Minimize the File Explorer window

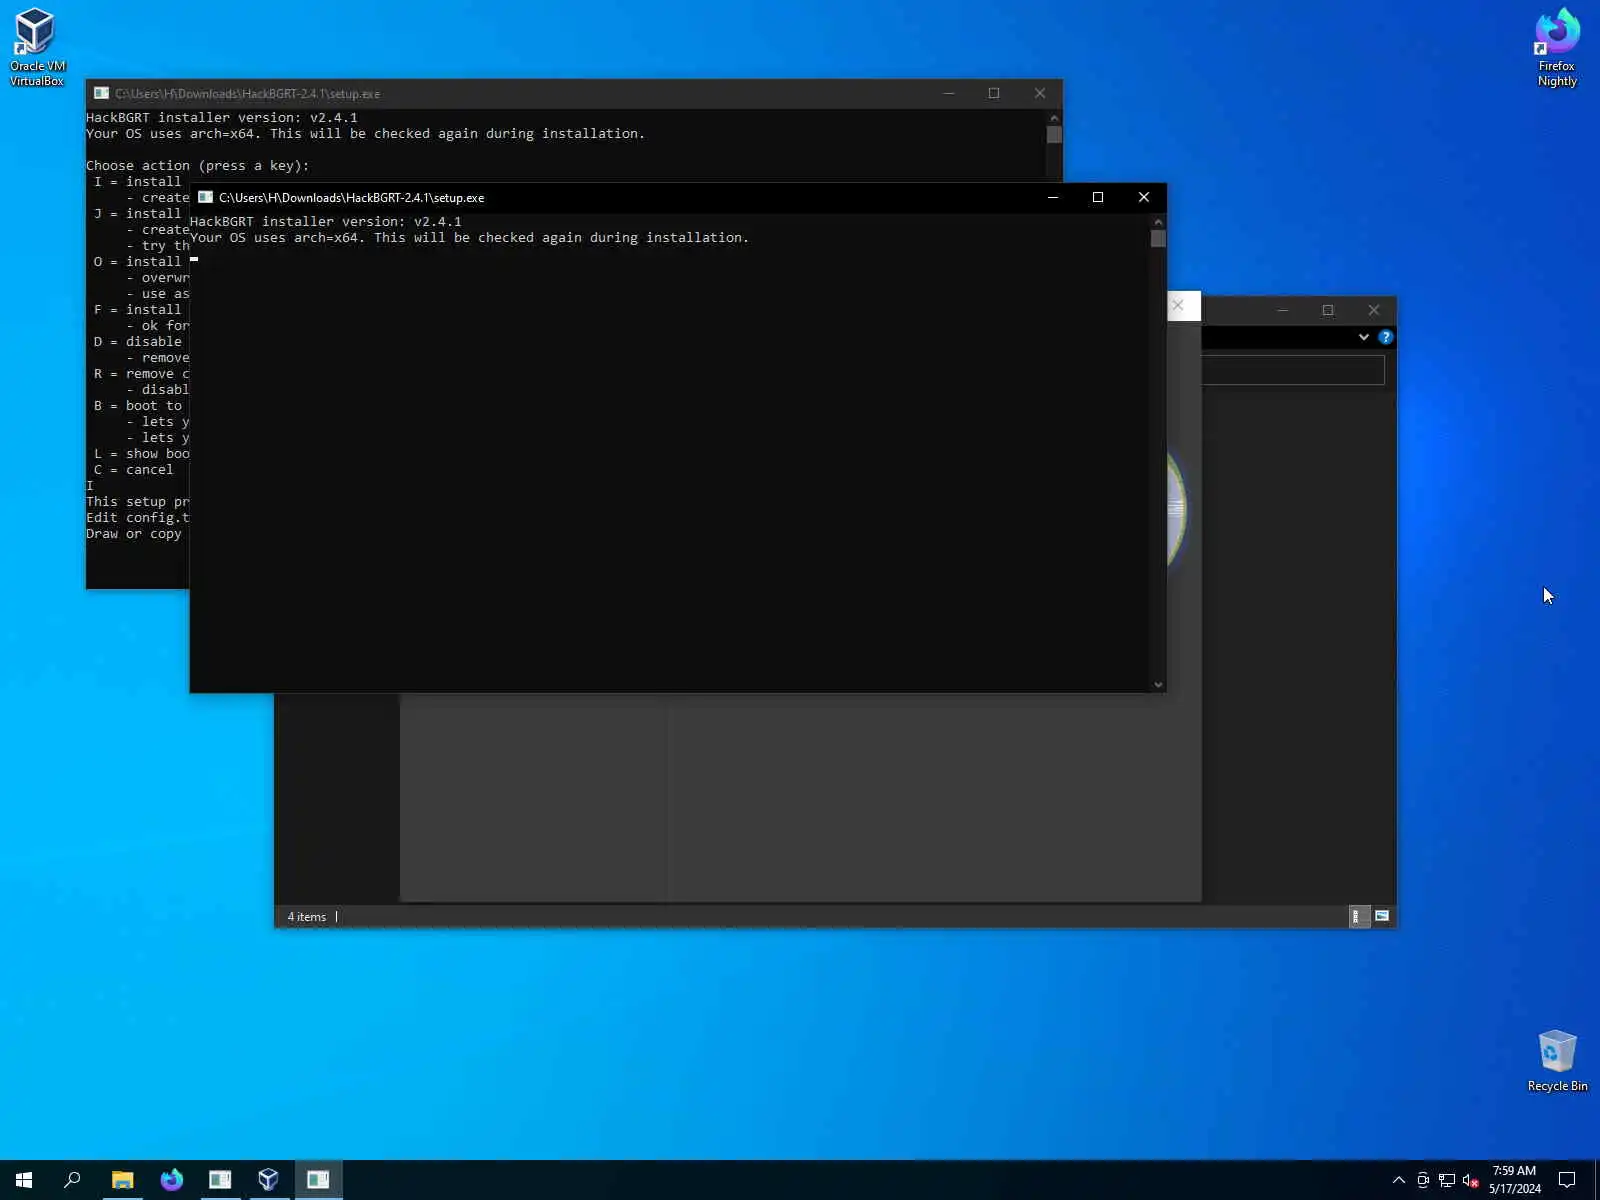pyautogui.click(x=1282, y=310)
